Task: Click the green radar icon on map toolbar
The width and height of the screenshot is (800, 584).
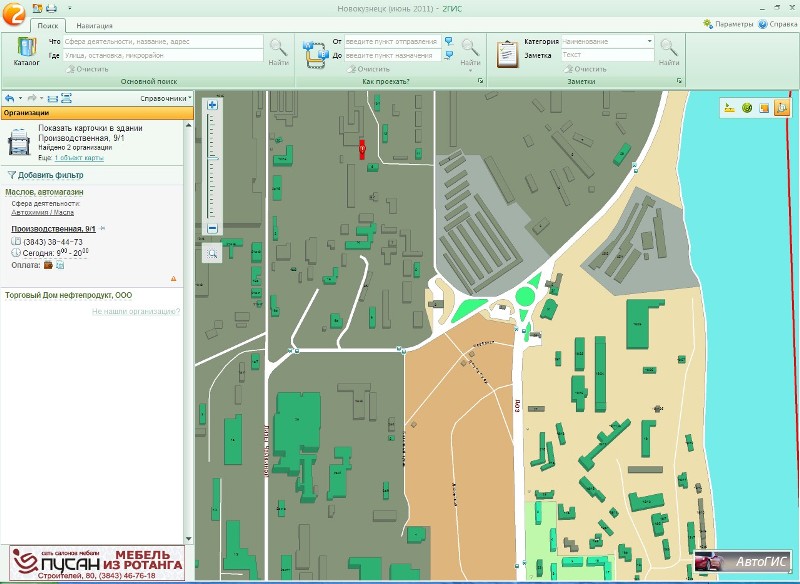Action: (747, 108)
